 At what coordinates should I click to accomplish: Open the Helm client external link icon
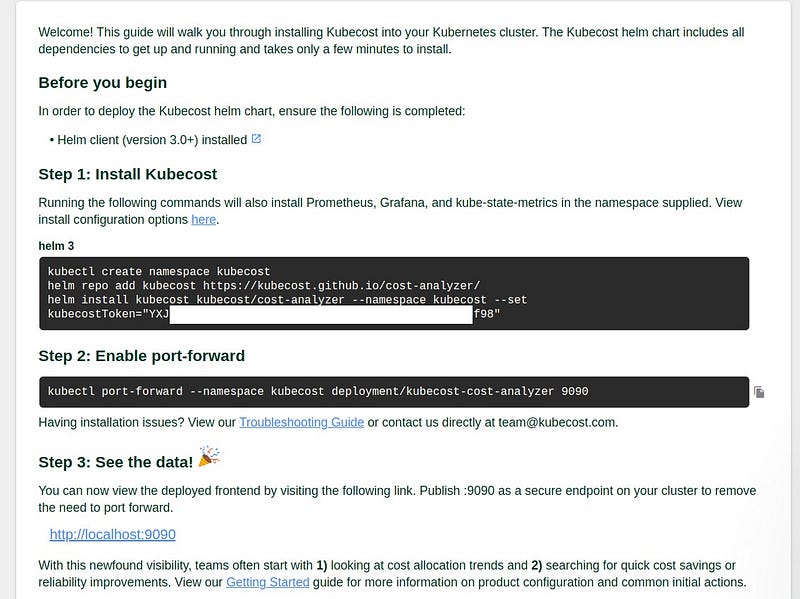(256, 139)
